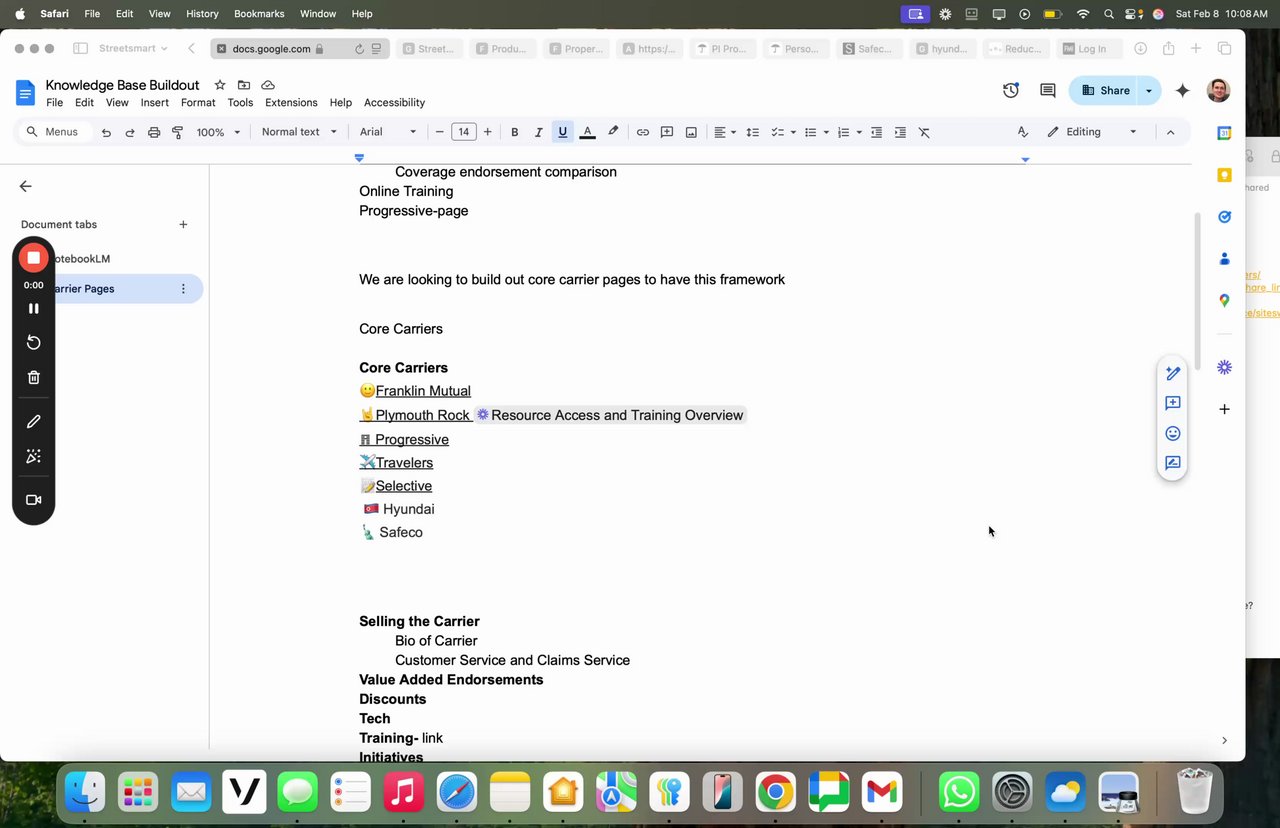
Task: Open the Extensions menu in Docs
Action: click(x=291, y=102)
